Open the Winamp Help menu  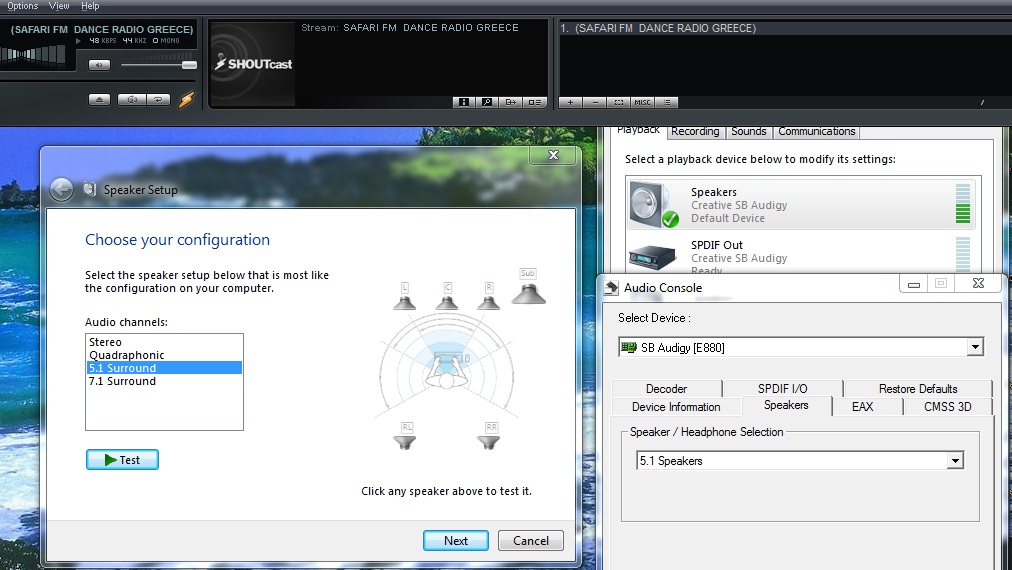90,6
